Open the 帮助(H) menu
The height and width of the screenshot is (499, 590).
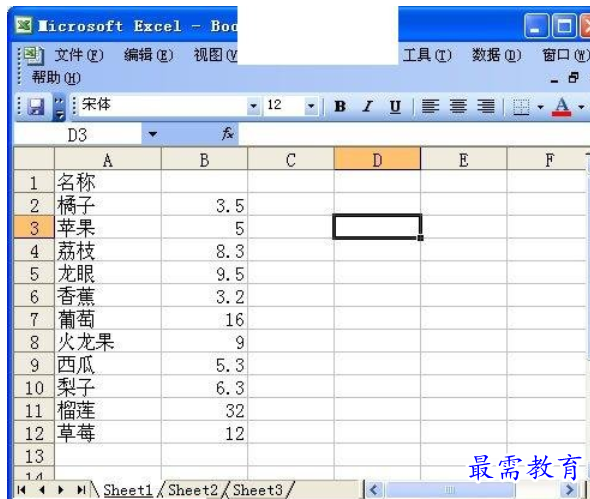click(56, 78)
